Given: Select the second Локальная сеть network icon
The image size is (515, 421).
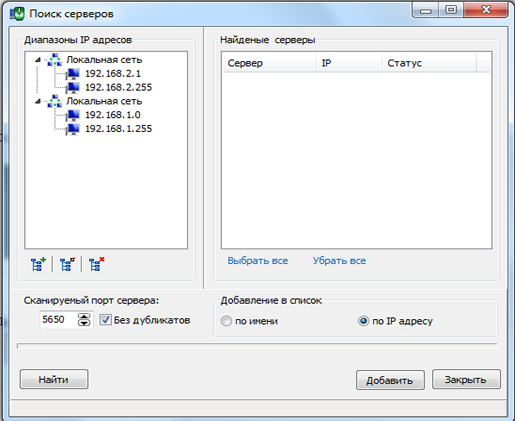Looking at the screenshot, I should (x=55, y=101).
